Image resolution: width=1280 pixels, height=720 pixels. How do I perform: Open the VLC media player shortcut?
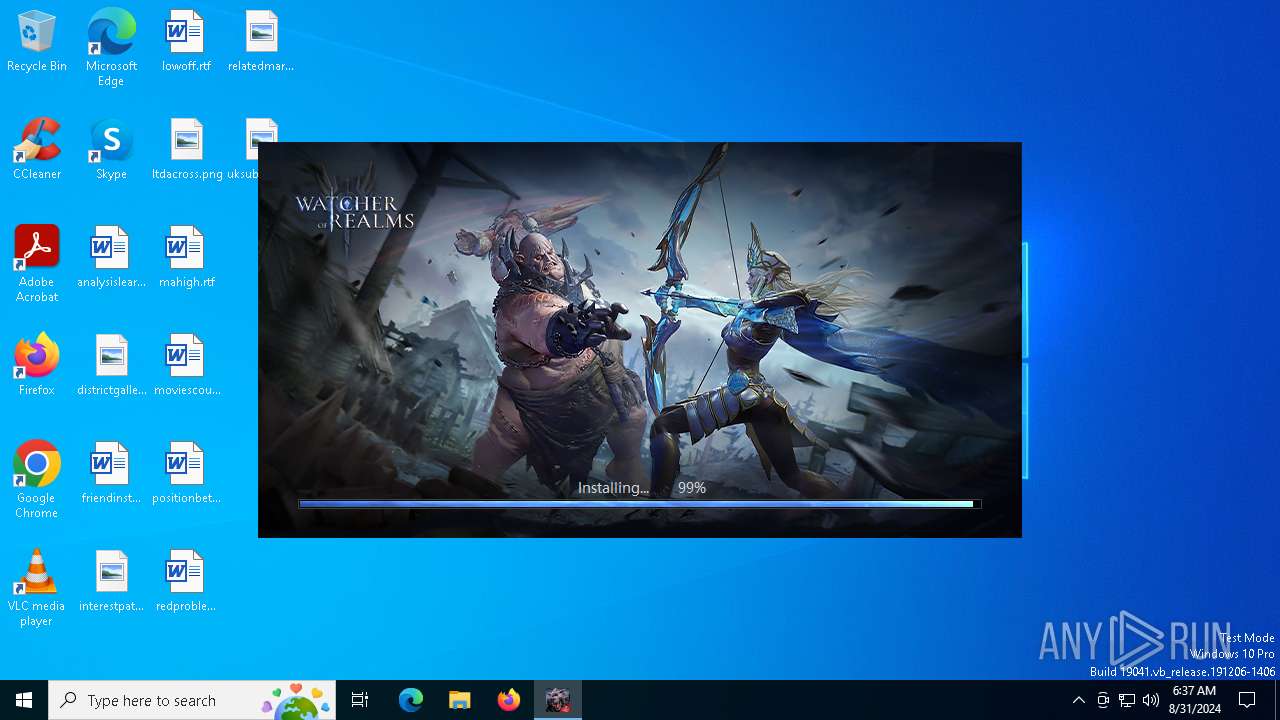[37, 588]
